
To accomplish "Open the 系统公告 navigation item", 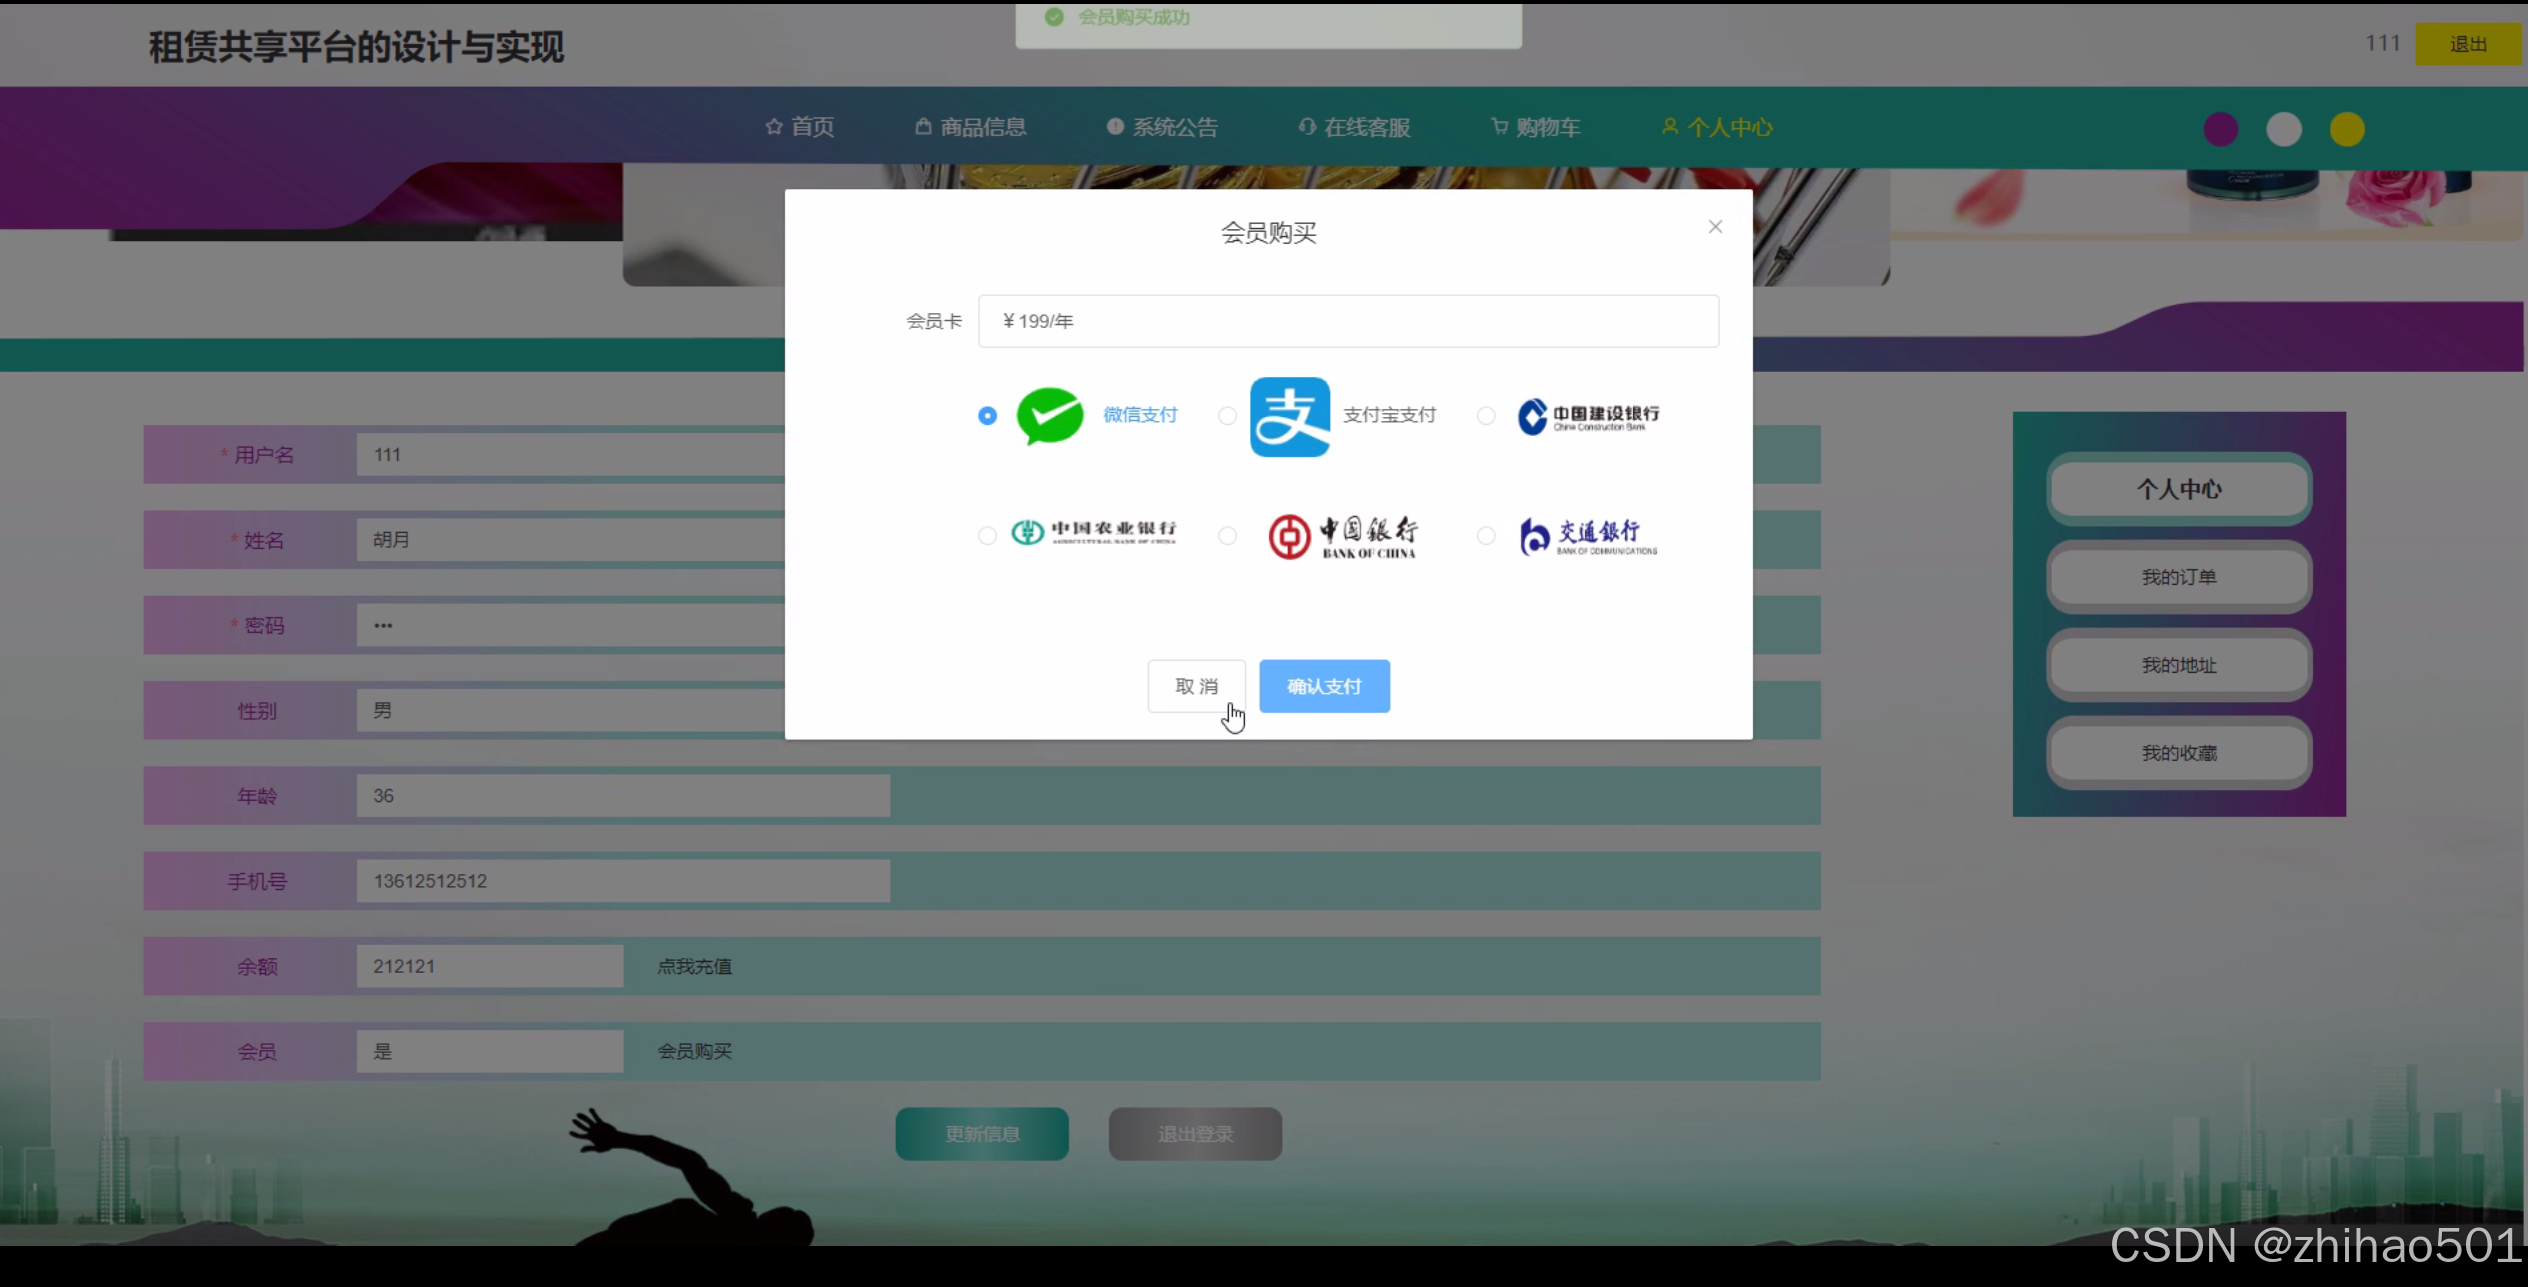I will click(x=1163, y=127).
